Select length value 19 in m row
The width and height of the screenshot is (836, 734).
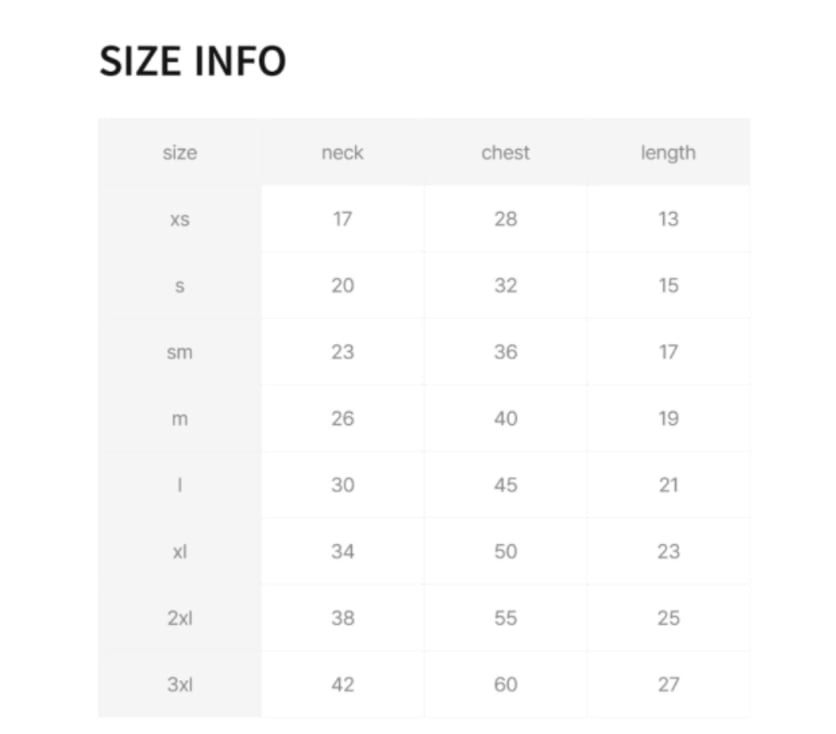coord(668,418)
